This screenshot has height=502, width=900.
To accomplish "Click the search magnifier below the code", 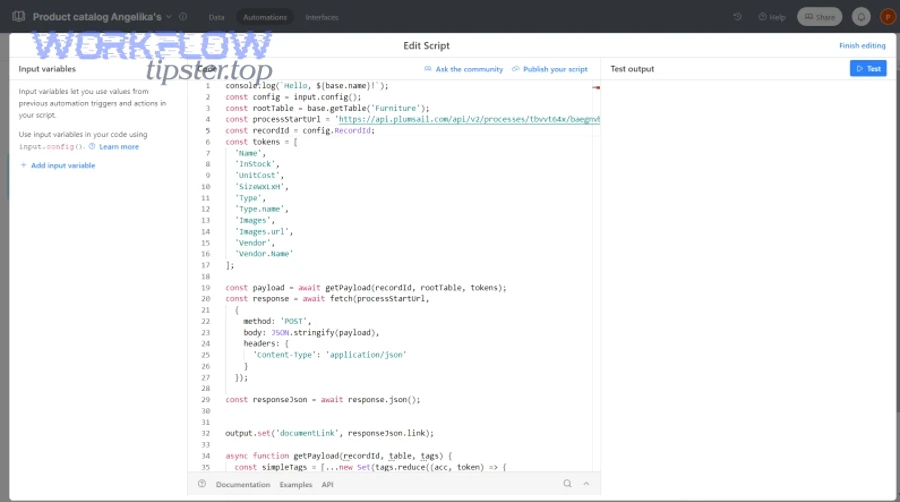I will pyautogui.click(x=567, y=484).
